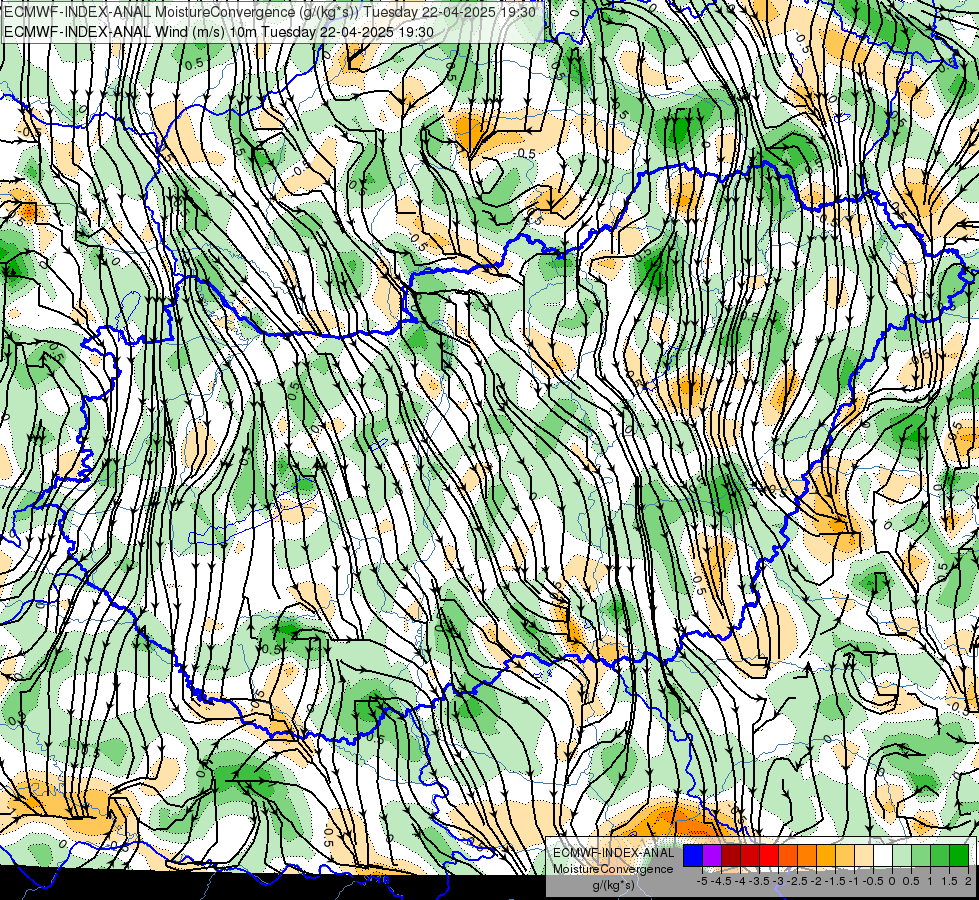Click the MoistureConvergence title line at top
Viewport: 979px width, 900px height.
(x=270, y=12)
